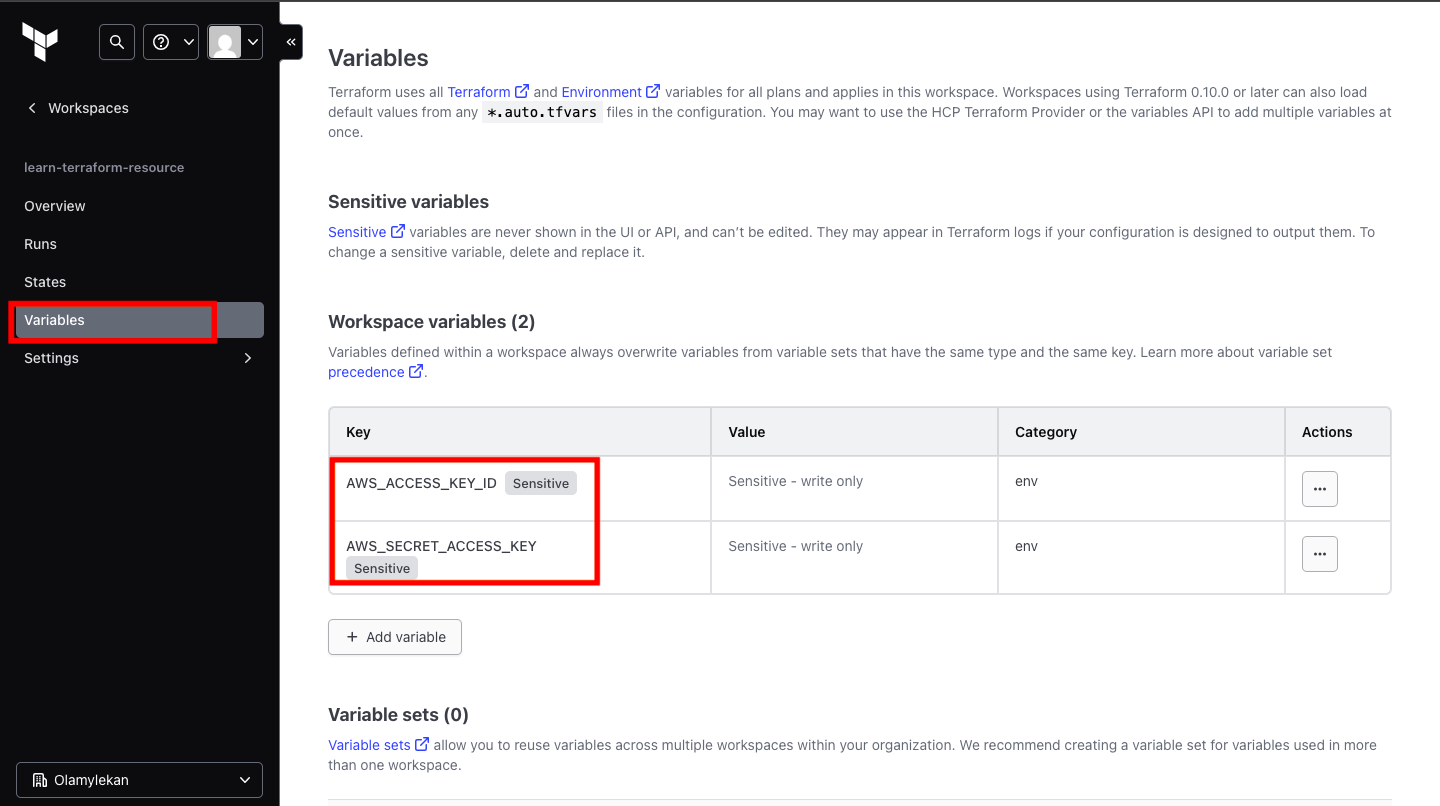Screen dimensions: 1440x806
Task: Open the Sensitive documentation link
Action: tap(366, 232)
